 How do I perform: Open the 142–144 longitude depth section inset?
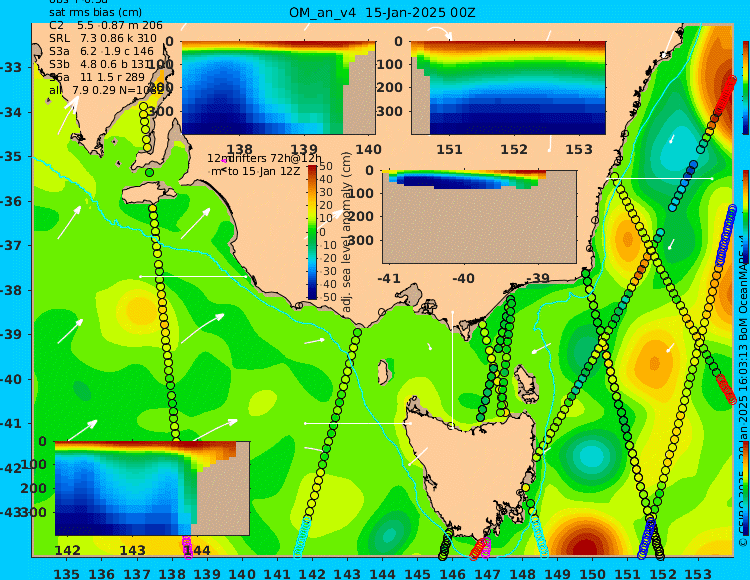(152, 488)
